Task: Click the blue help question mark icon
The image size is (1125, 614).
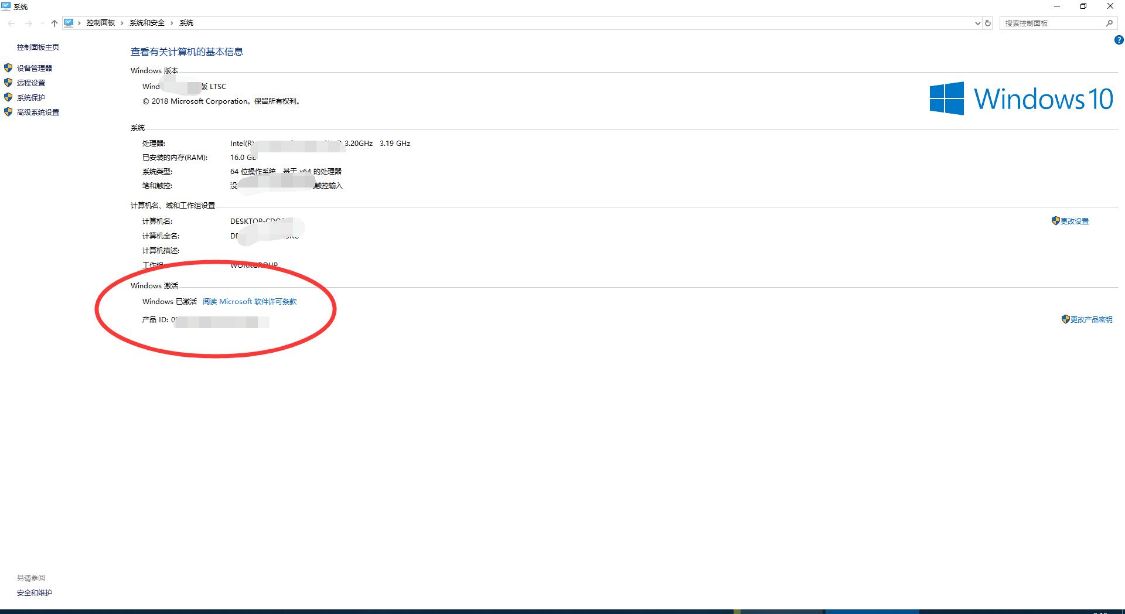Action: (1118, 40)
